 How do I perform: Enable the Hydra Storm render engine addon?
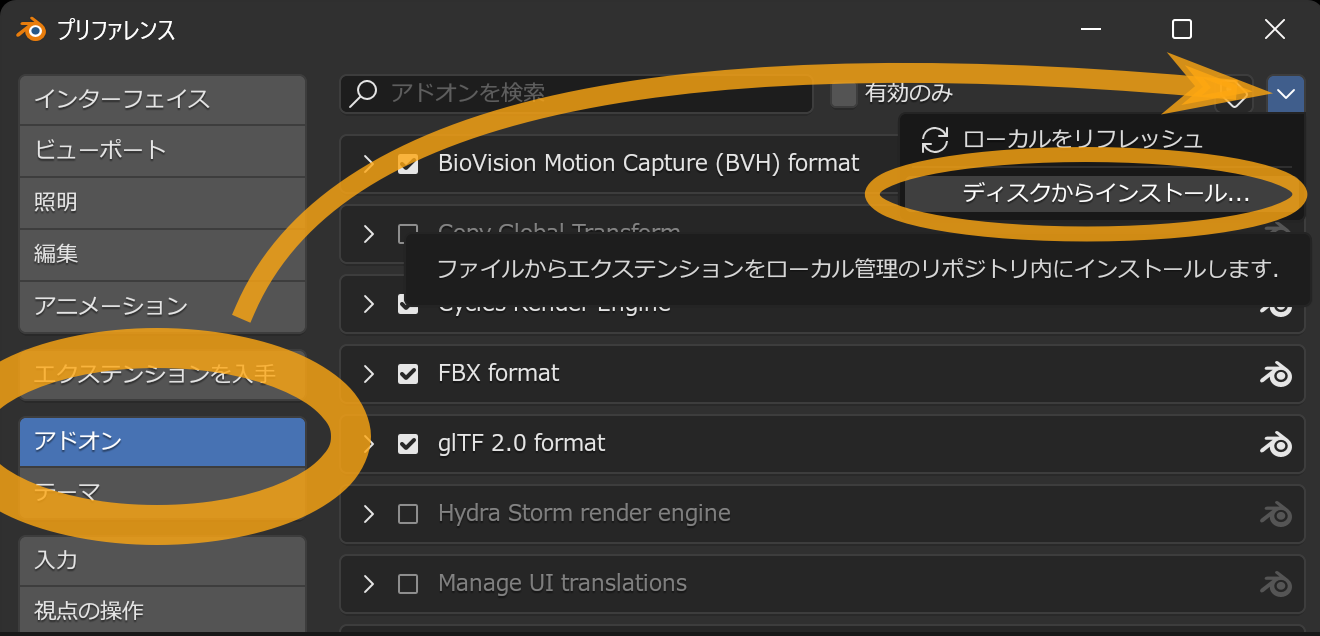click(x=408, y=514)
